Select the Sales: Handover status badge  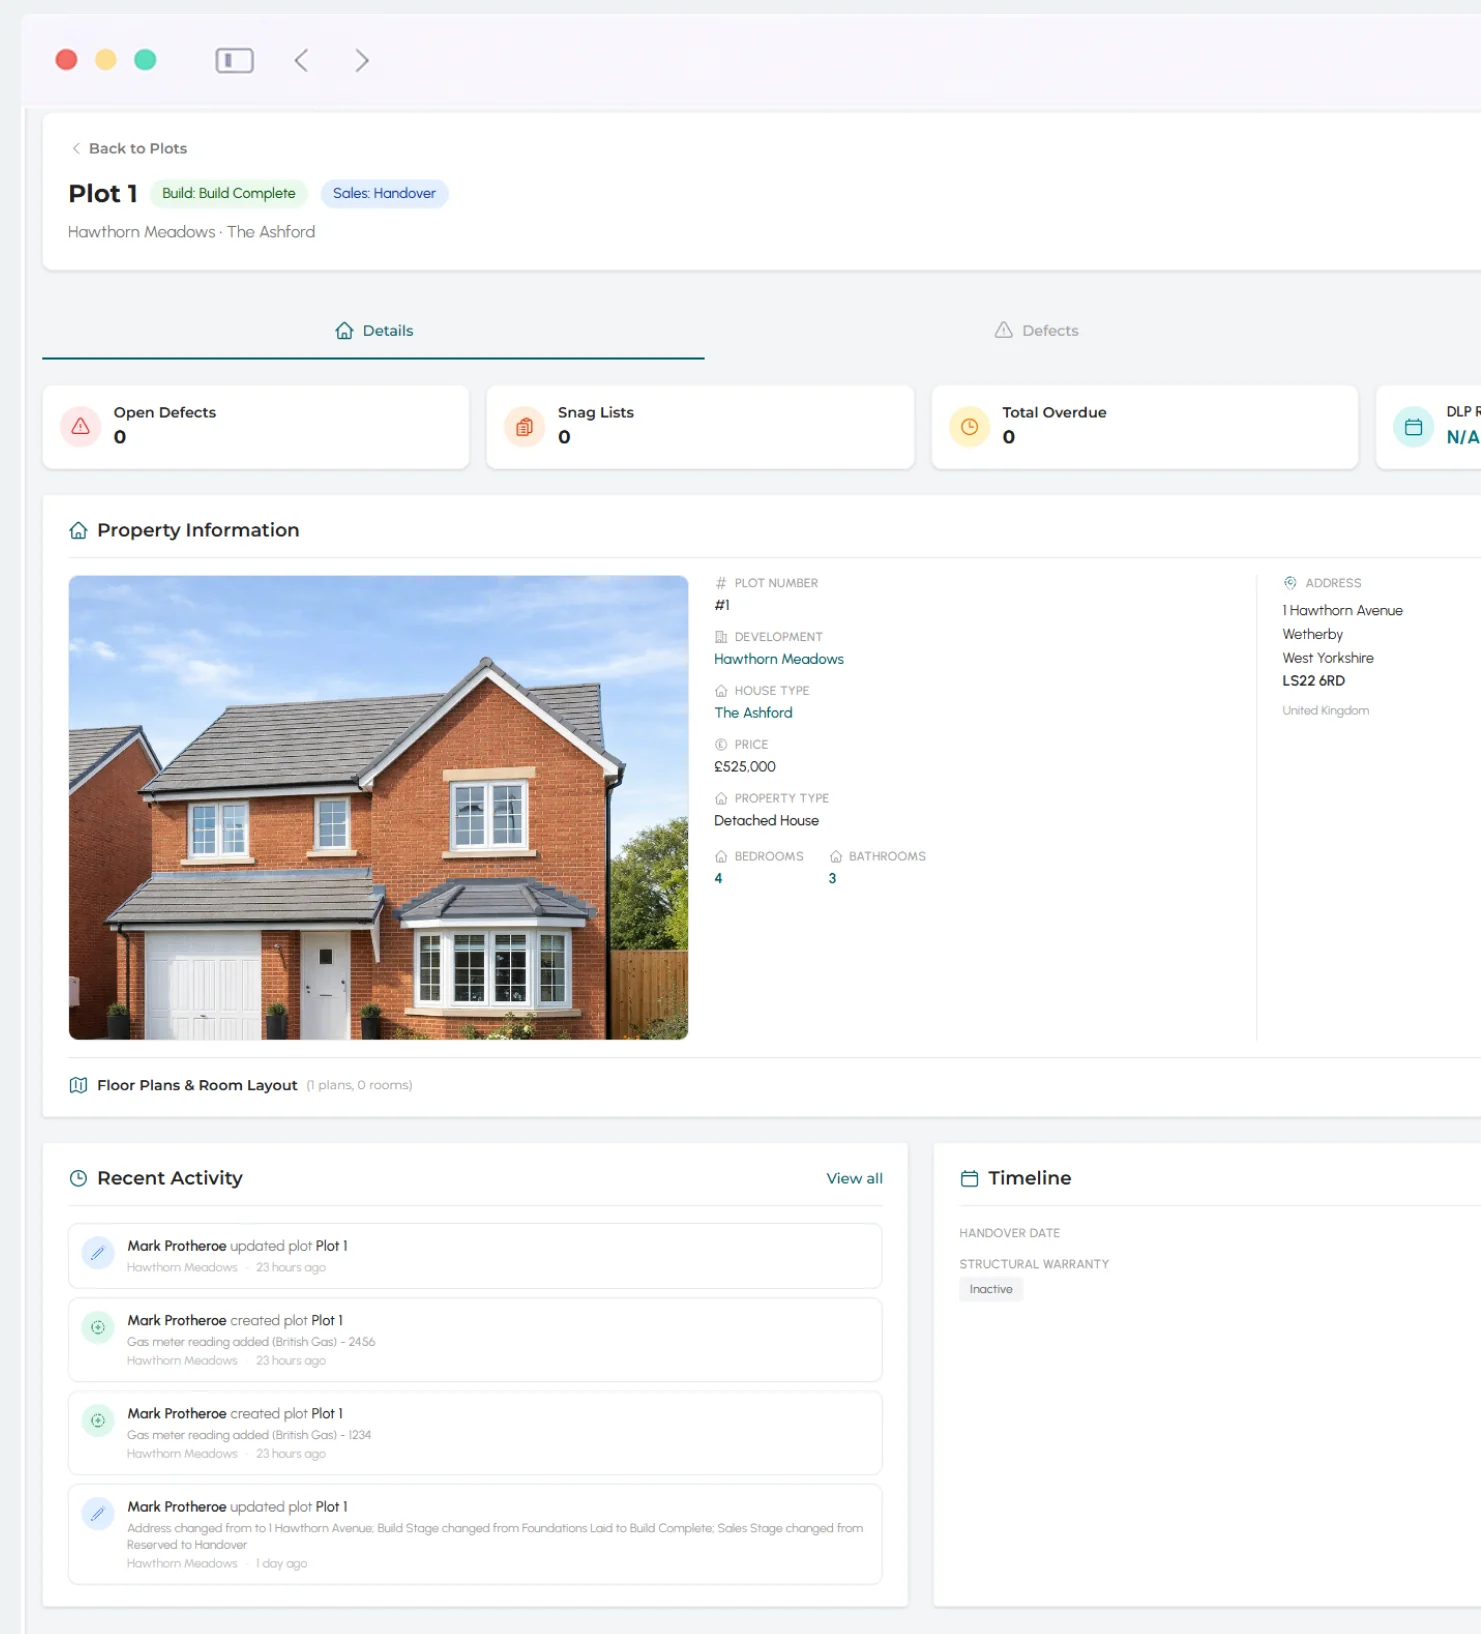[384, 193]
